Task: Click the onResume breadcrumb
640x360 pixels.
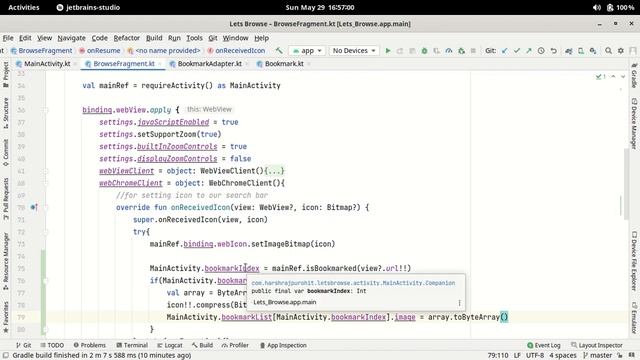Action: 100,51
